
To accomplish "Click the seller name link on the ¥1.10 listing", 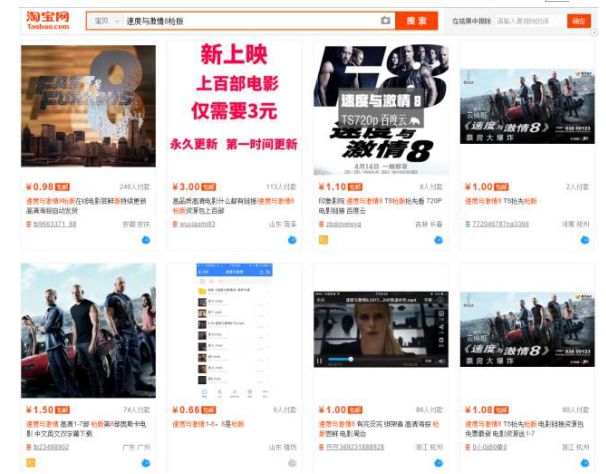I will [344, 224].
